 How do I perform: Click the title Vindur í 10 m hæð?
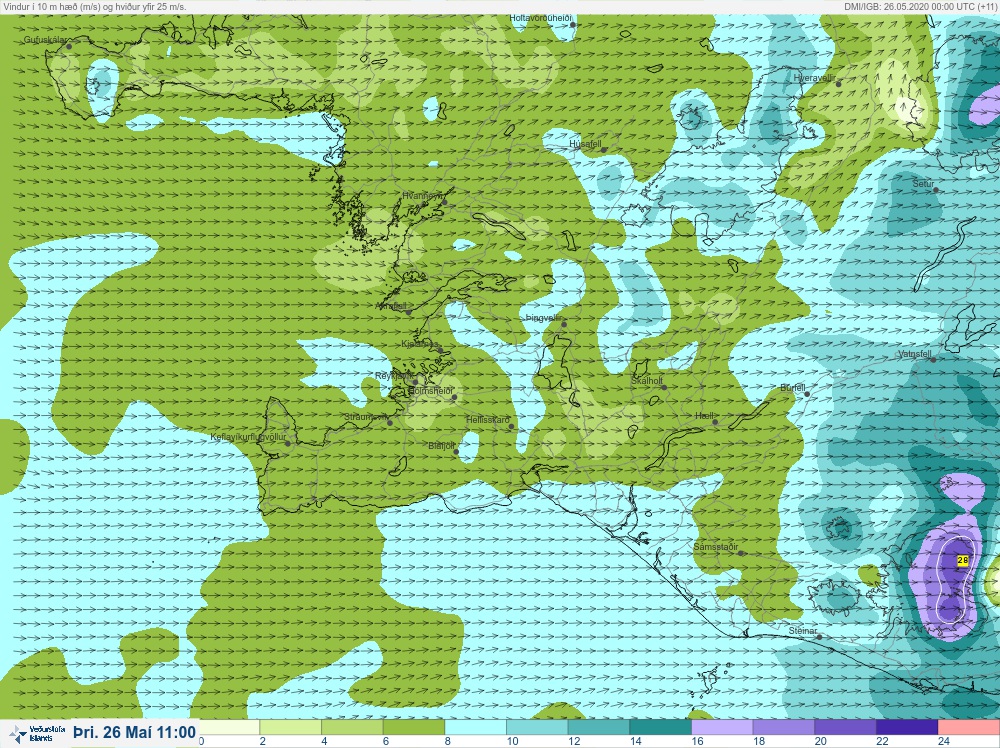pyautogui.click(x=95, y=6)
